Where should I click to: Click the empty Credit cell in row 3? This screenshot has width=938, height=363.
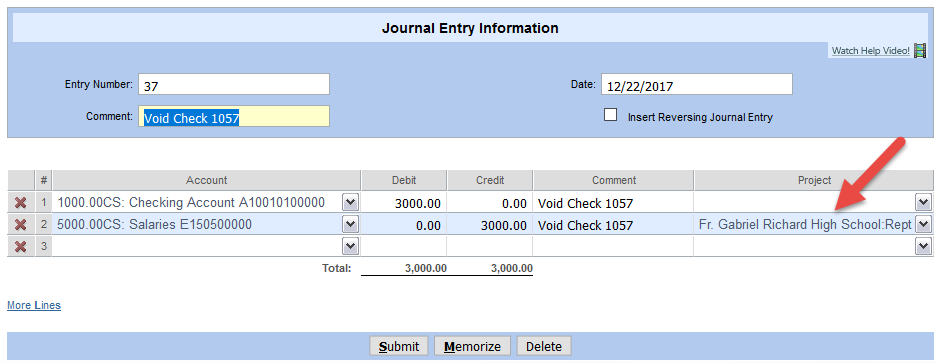490,246
